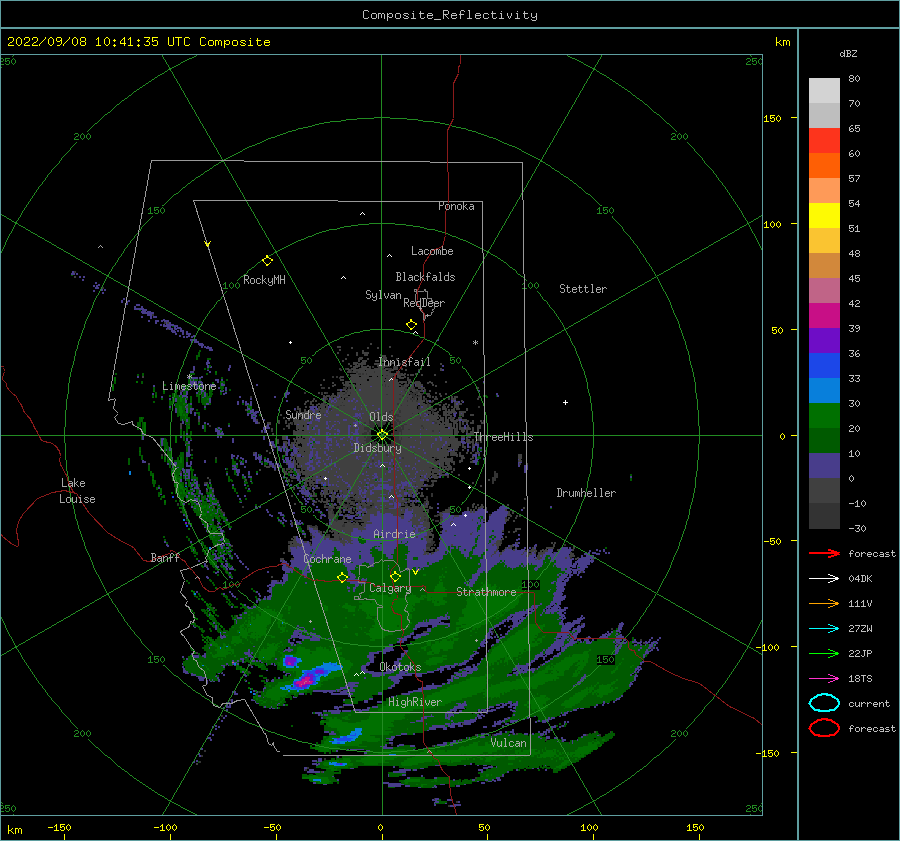This screenshot has height=841, width=900.
Task: Click the km unit label at top right
Action: [x=782, y=42]
